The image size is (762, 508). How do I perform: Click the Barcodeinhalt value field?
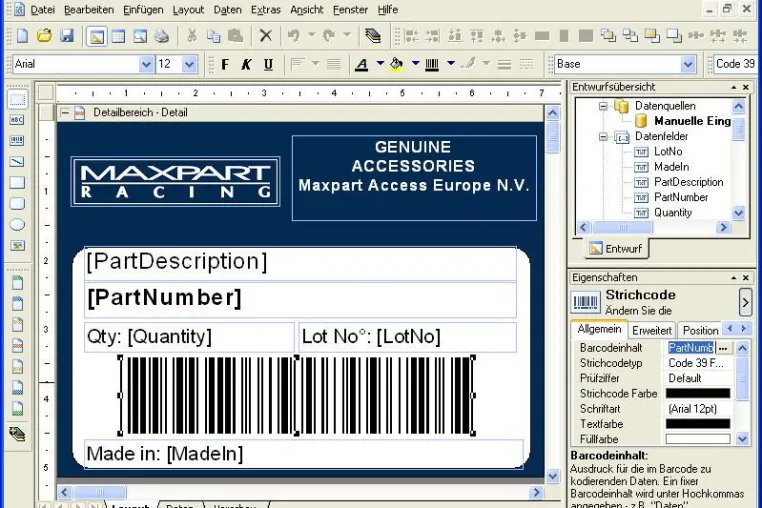pyautogui.click(x=691, y=348)
